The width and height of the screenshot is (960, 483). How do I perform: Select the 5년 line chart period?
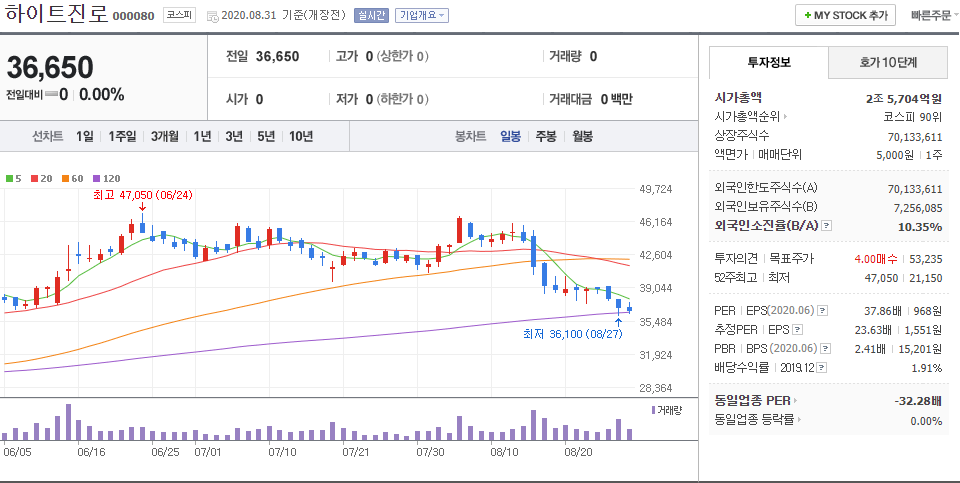point(266,136)
